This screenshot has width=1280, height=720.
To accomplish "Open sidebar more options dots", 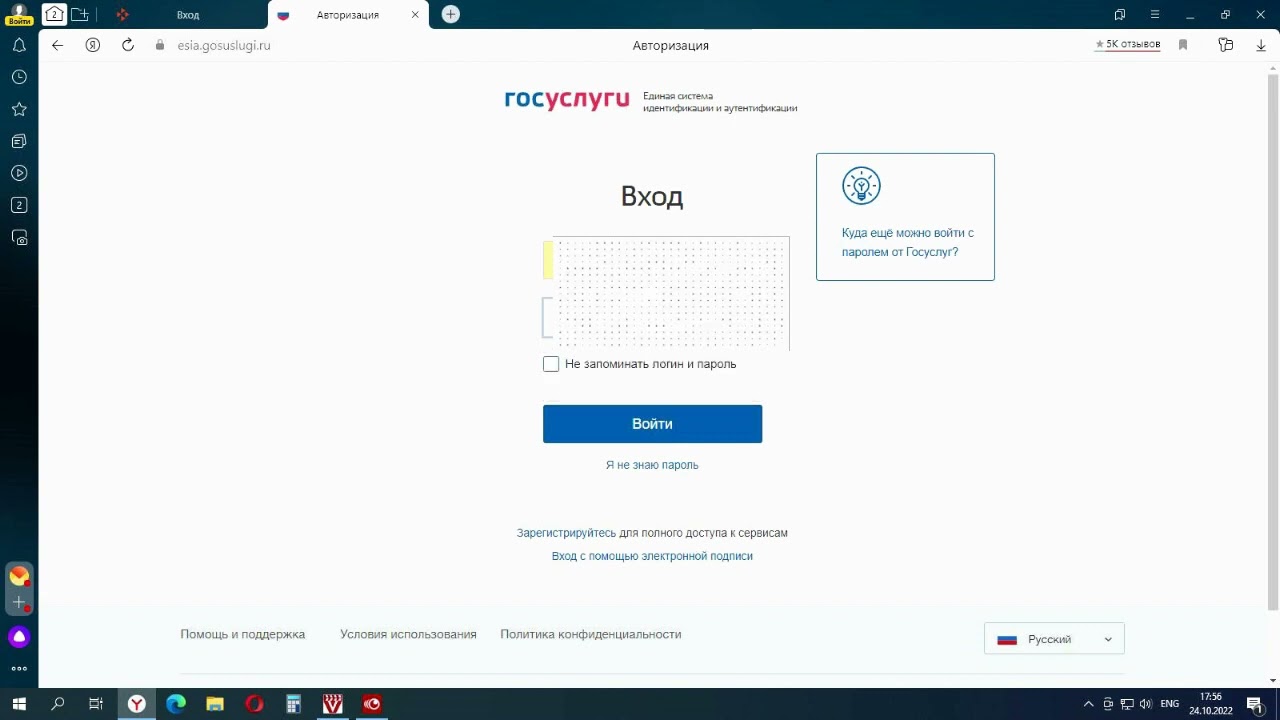I will (x=19, y=669).
